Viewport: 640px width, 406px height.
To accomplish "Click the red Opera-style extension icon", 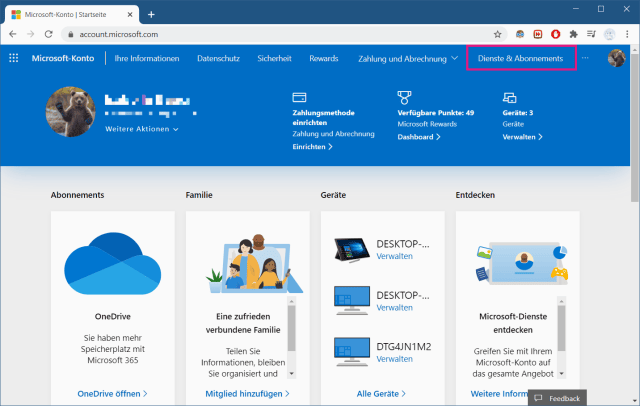I will click(x=556, y=34).
